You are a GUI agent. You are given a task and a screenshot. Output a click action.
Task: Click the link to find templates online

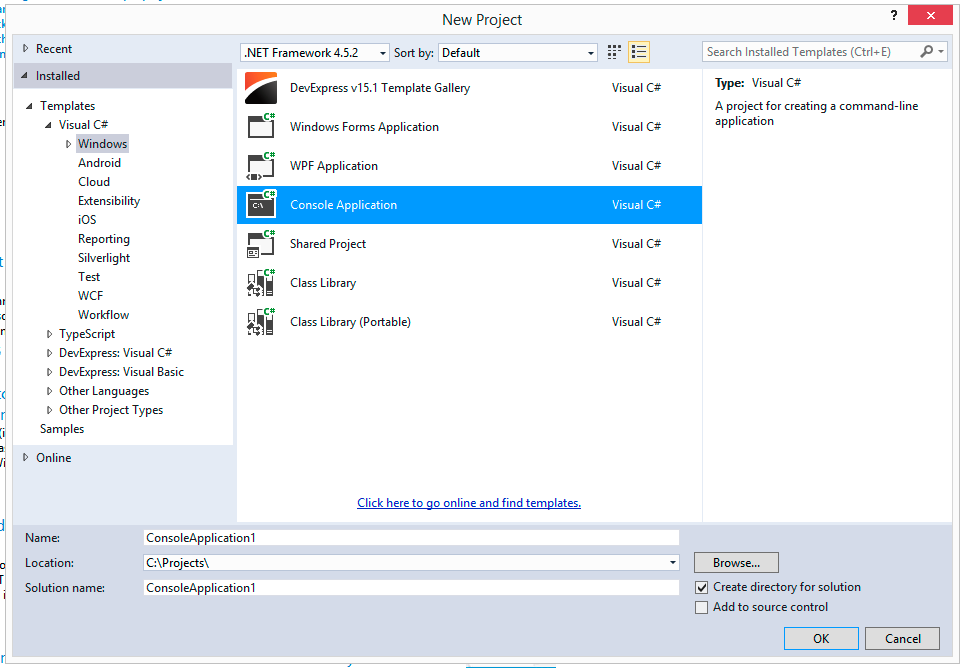(x=468, y=502)
